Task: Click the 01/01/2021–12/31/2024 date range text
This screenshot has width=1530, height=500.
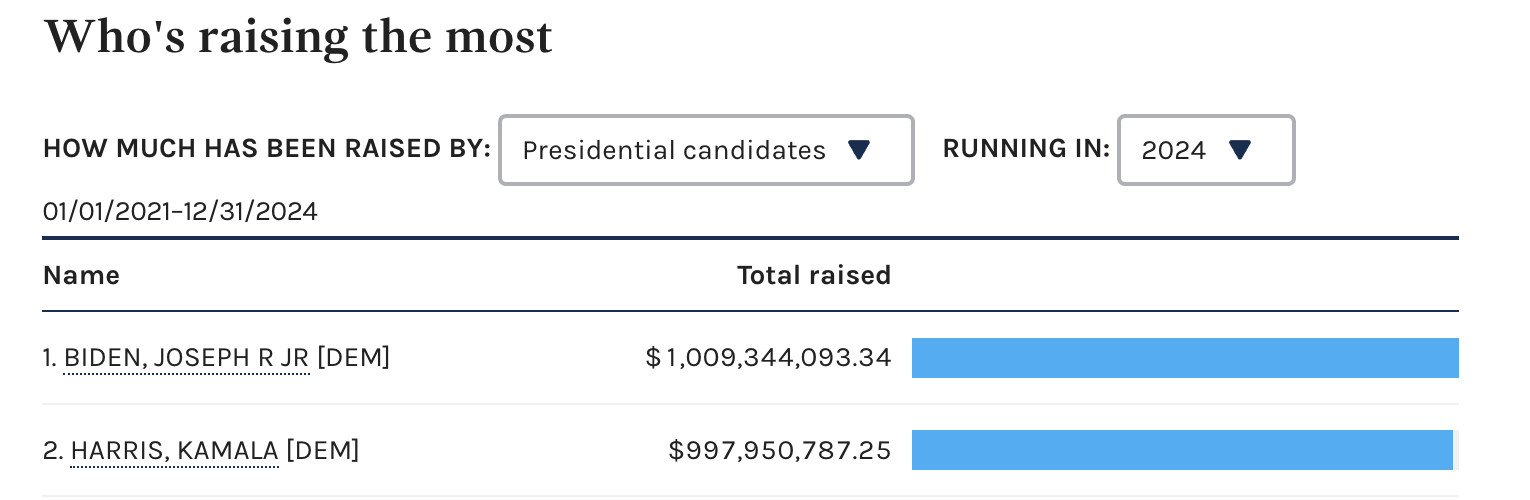Action: click(x=180, y=212)
